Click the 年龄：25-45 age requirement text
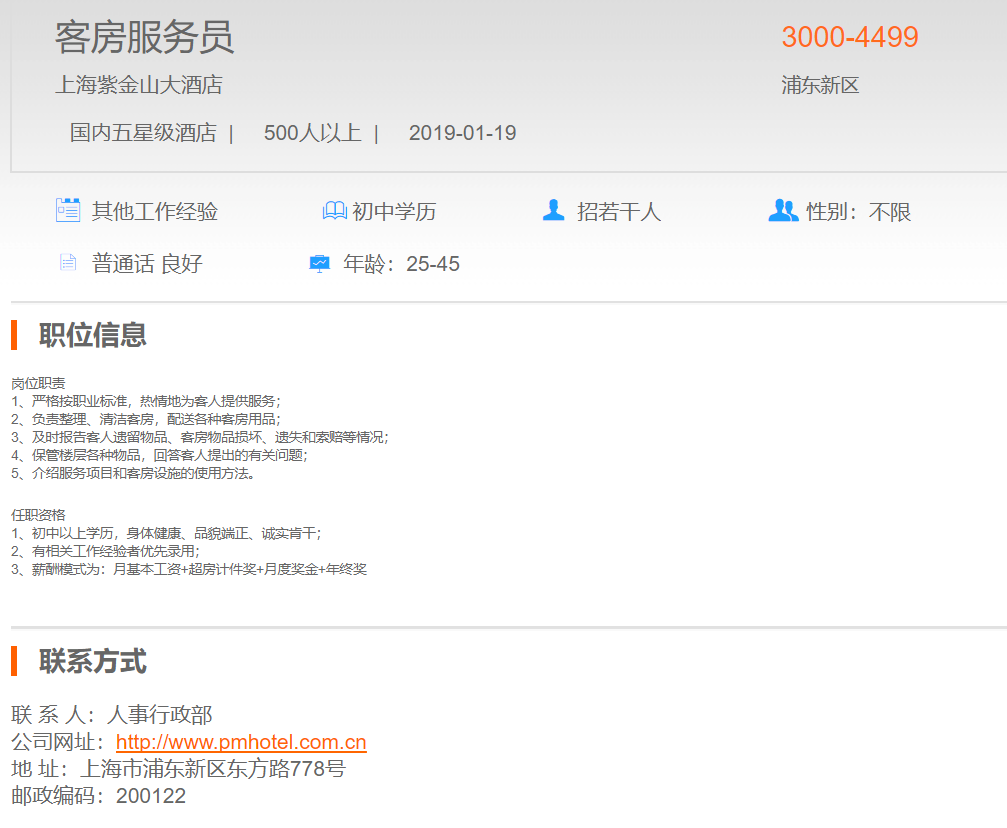Screen dimensions: 1007x828 (401, 264)
